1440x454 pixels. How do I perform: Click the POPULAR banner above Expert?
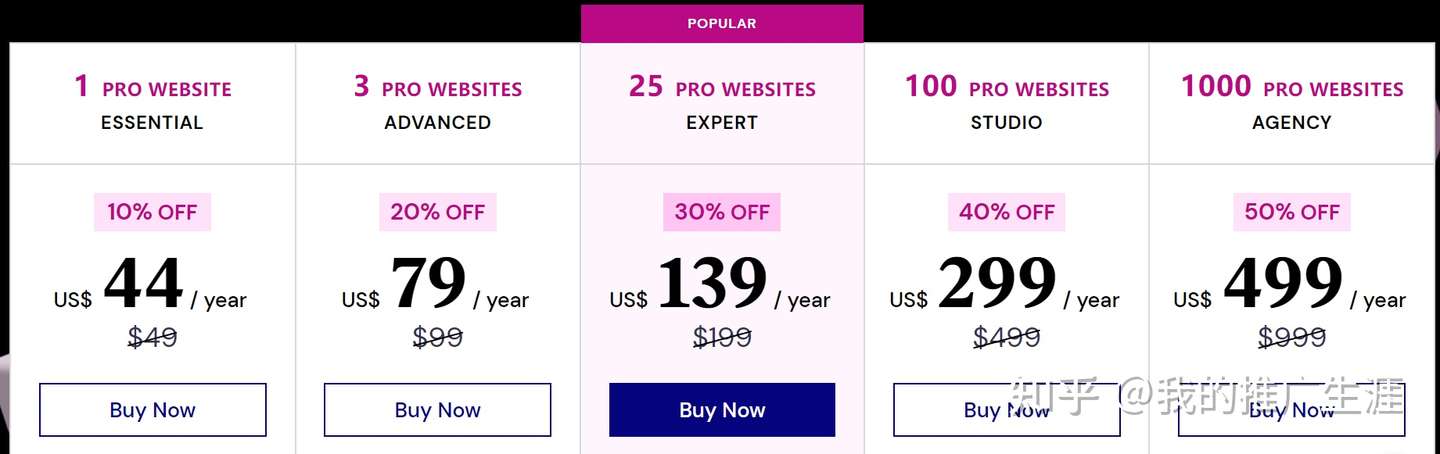pyautogui.click(x=722, y=23)
